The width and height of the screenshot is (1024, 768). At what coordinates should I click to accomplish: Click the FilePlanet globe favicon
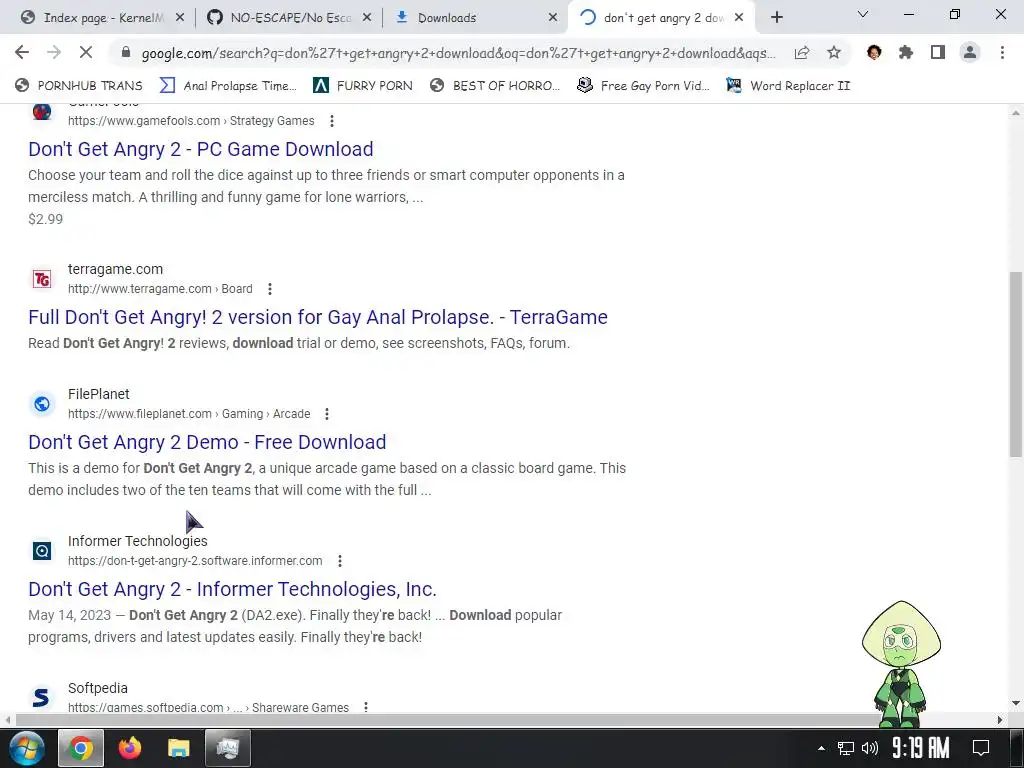click(x=42, y=404)
